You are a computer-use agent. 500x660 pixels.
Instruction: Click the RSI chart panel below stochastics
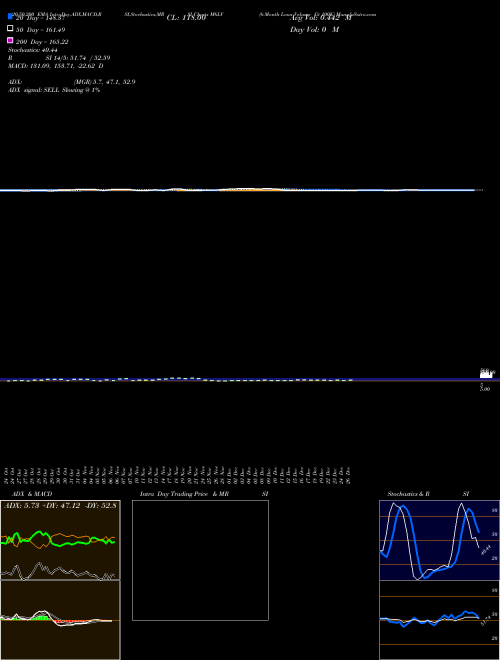[x=439, y=620]
